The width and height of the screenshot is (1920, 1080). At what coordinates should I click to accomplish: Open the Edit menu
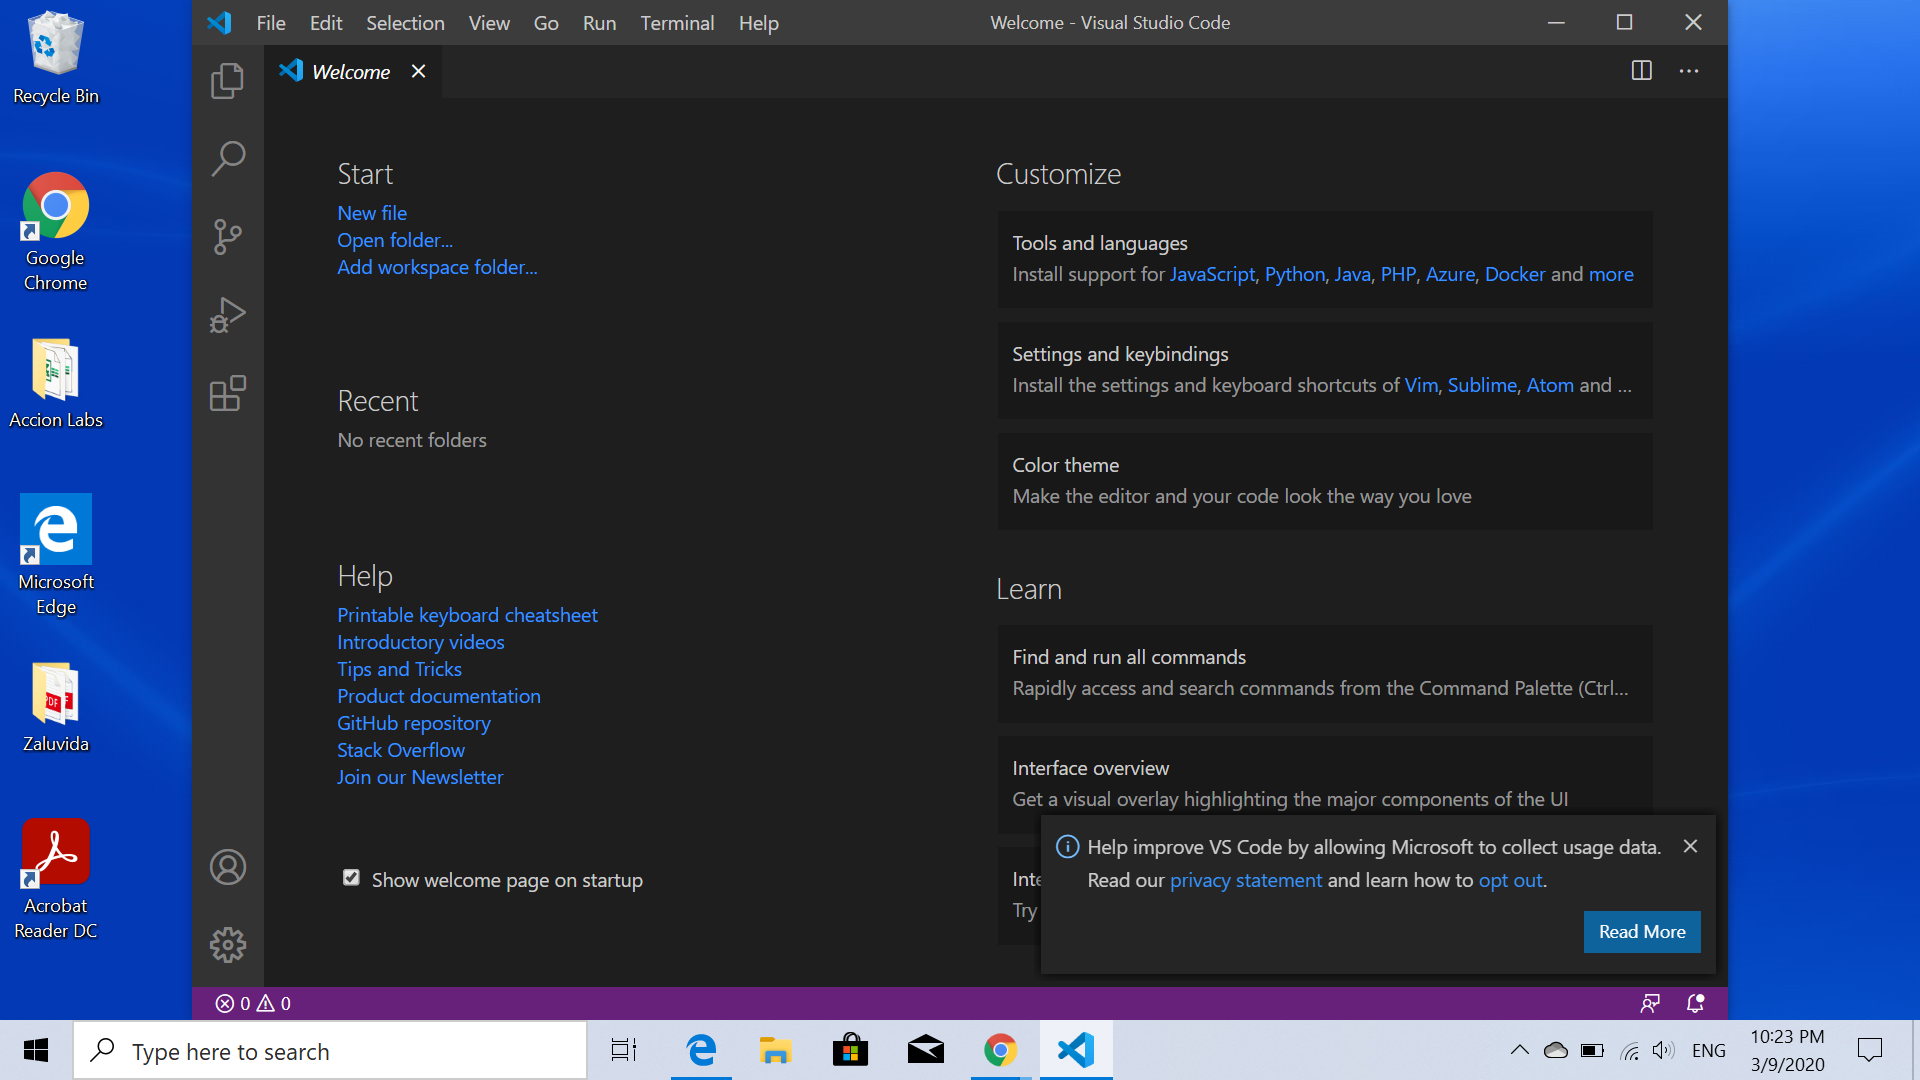[x=326, y=22]
